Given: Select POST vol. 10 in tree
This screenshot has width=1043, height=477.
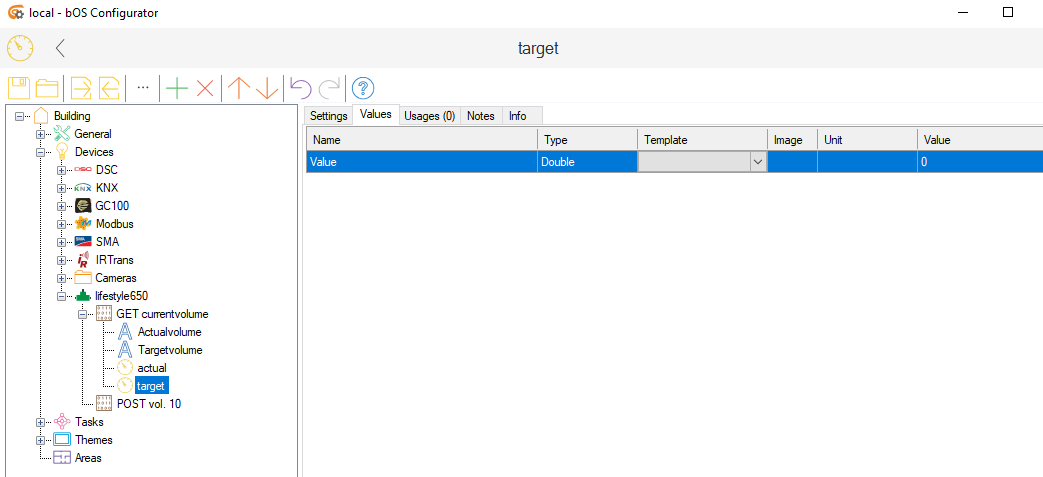Looking at the screenshot, I should tap(149, 404).
